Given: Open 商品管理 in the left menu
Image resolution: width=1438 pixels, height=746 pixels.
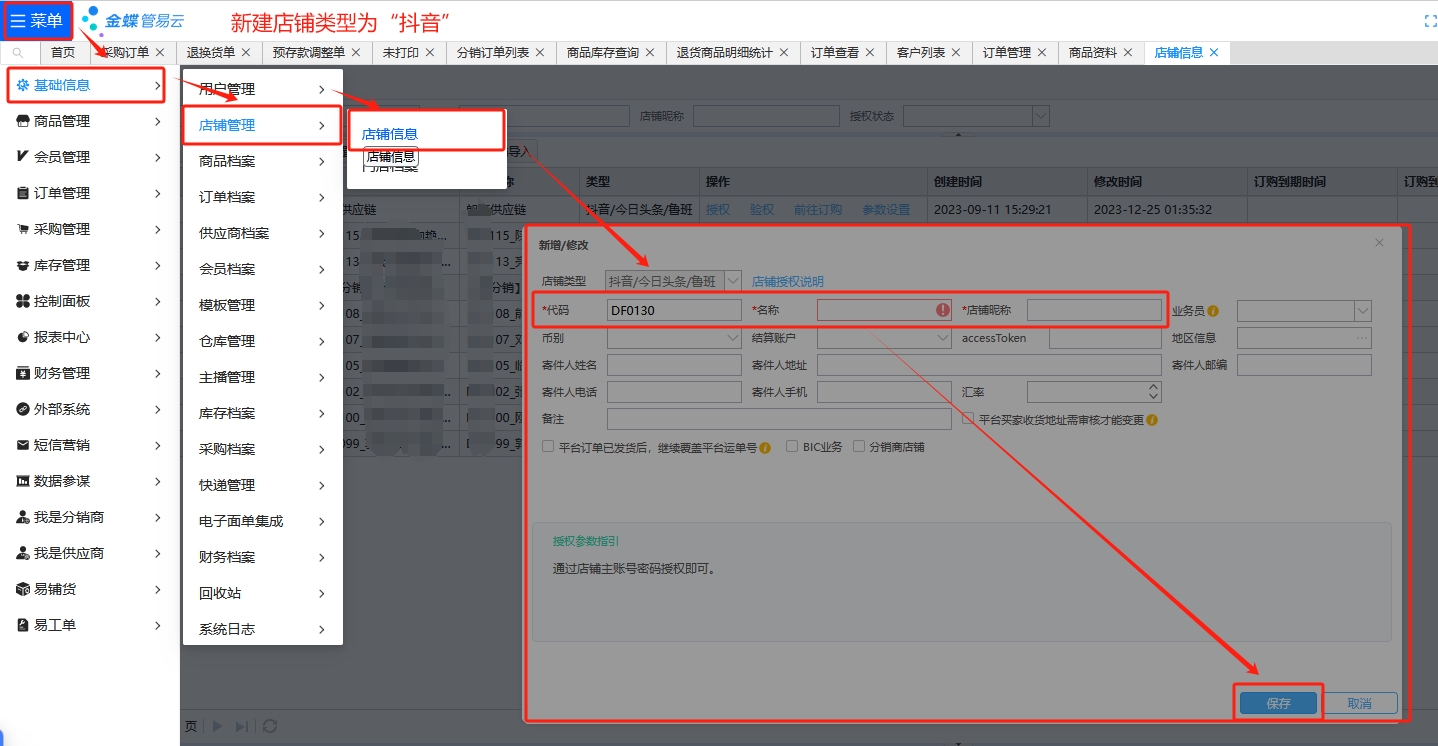Looking at the screenshot, I should click(x=62, y=121).
